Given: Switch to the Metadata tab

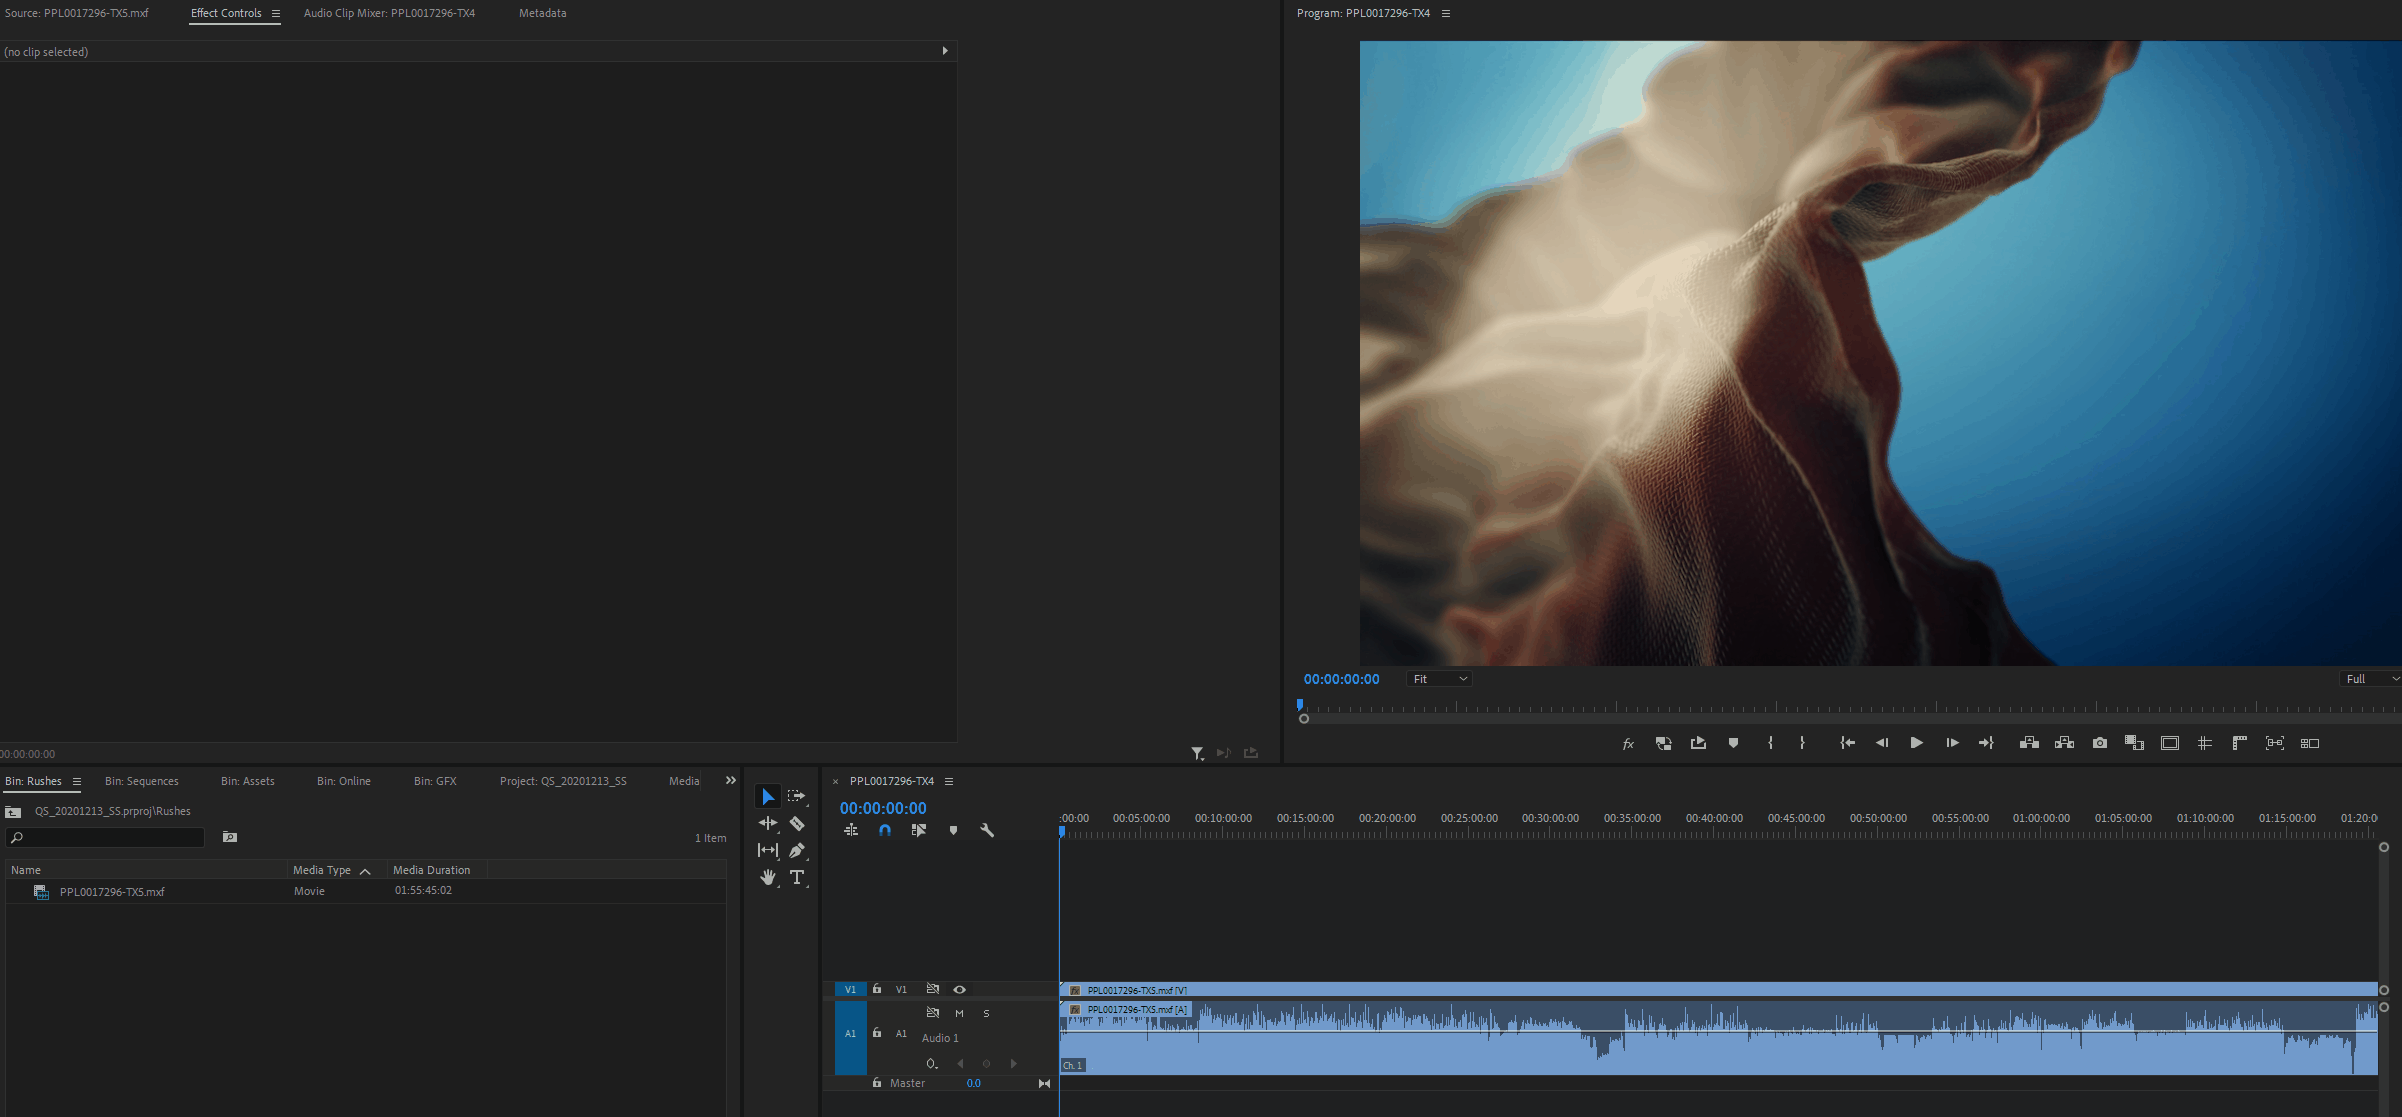Looking at the screenshot, I should click(542, 13).
